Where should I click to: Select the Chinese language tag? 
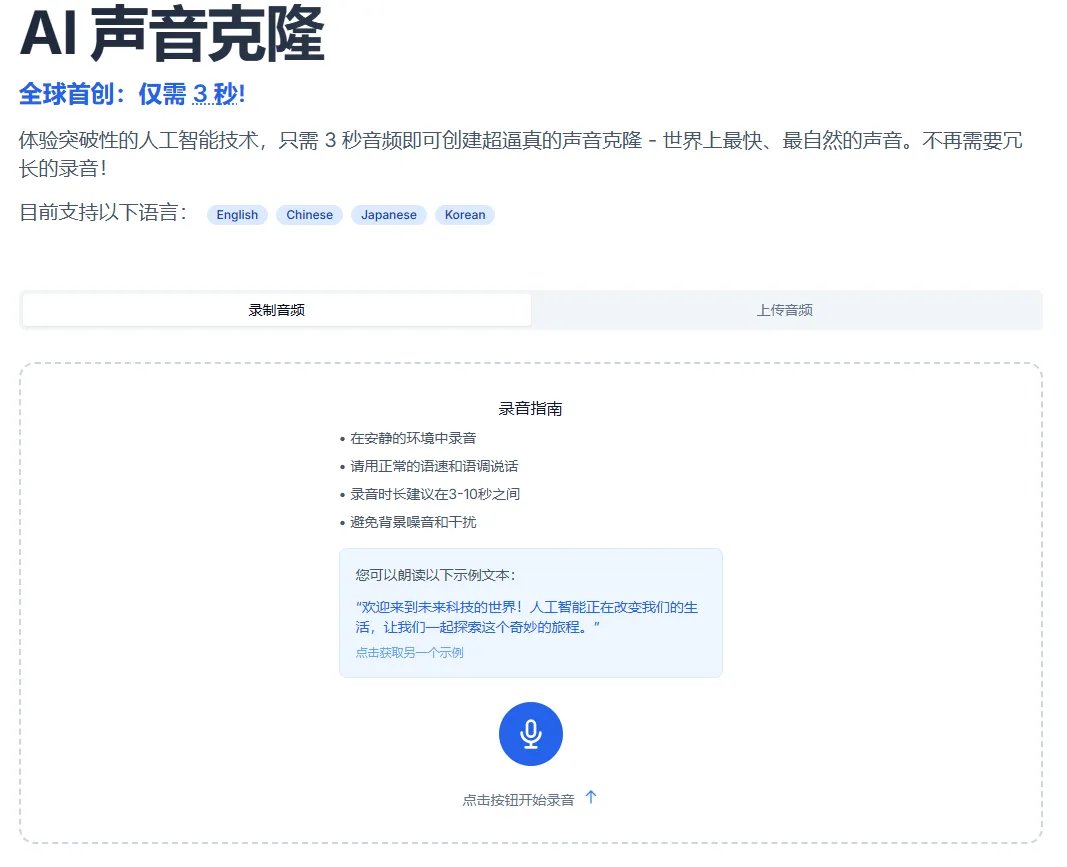point(309,215)
